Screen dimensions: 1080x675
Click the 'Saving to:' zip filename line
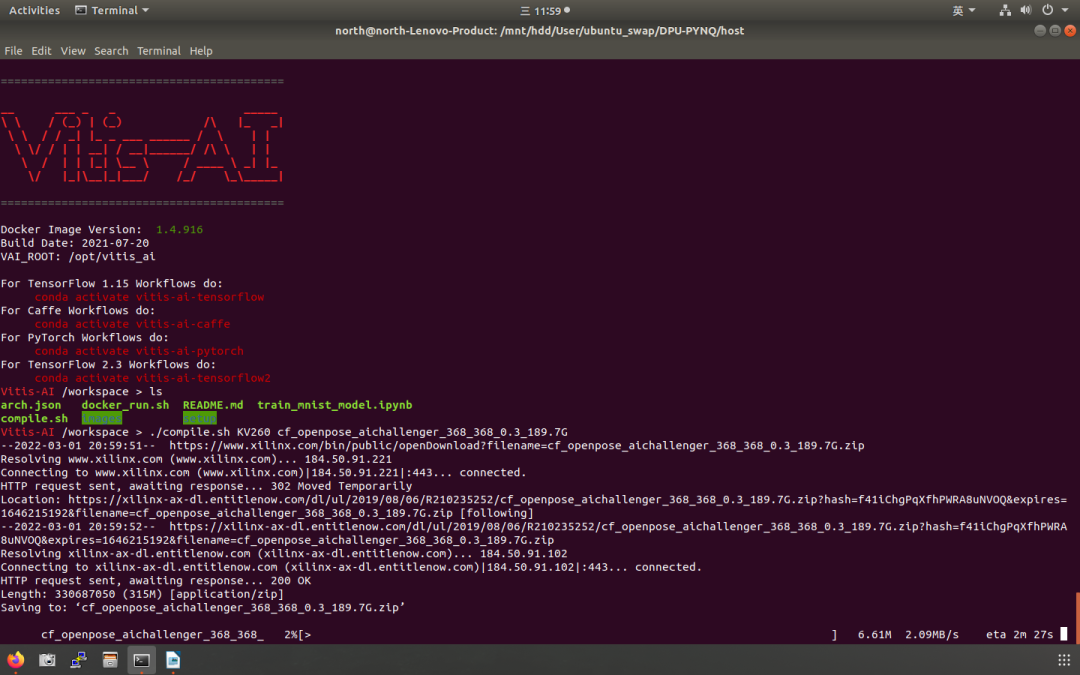coord(202,608)
